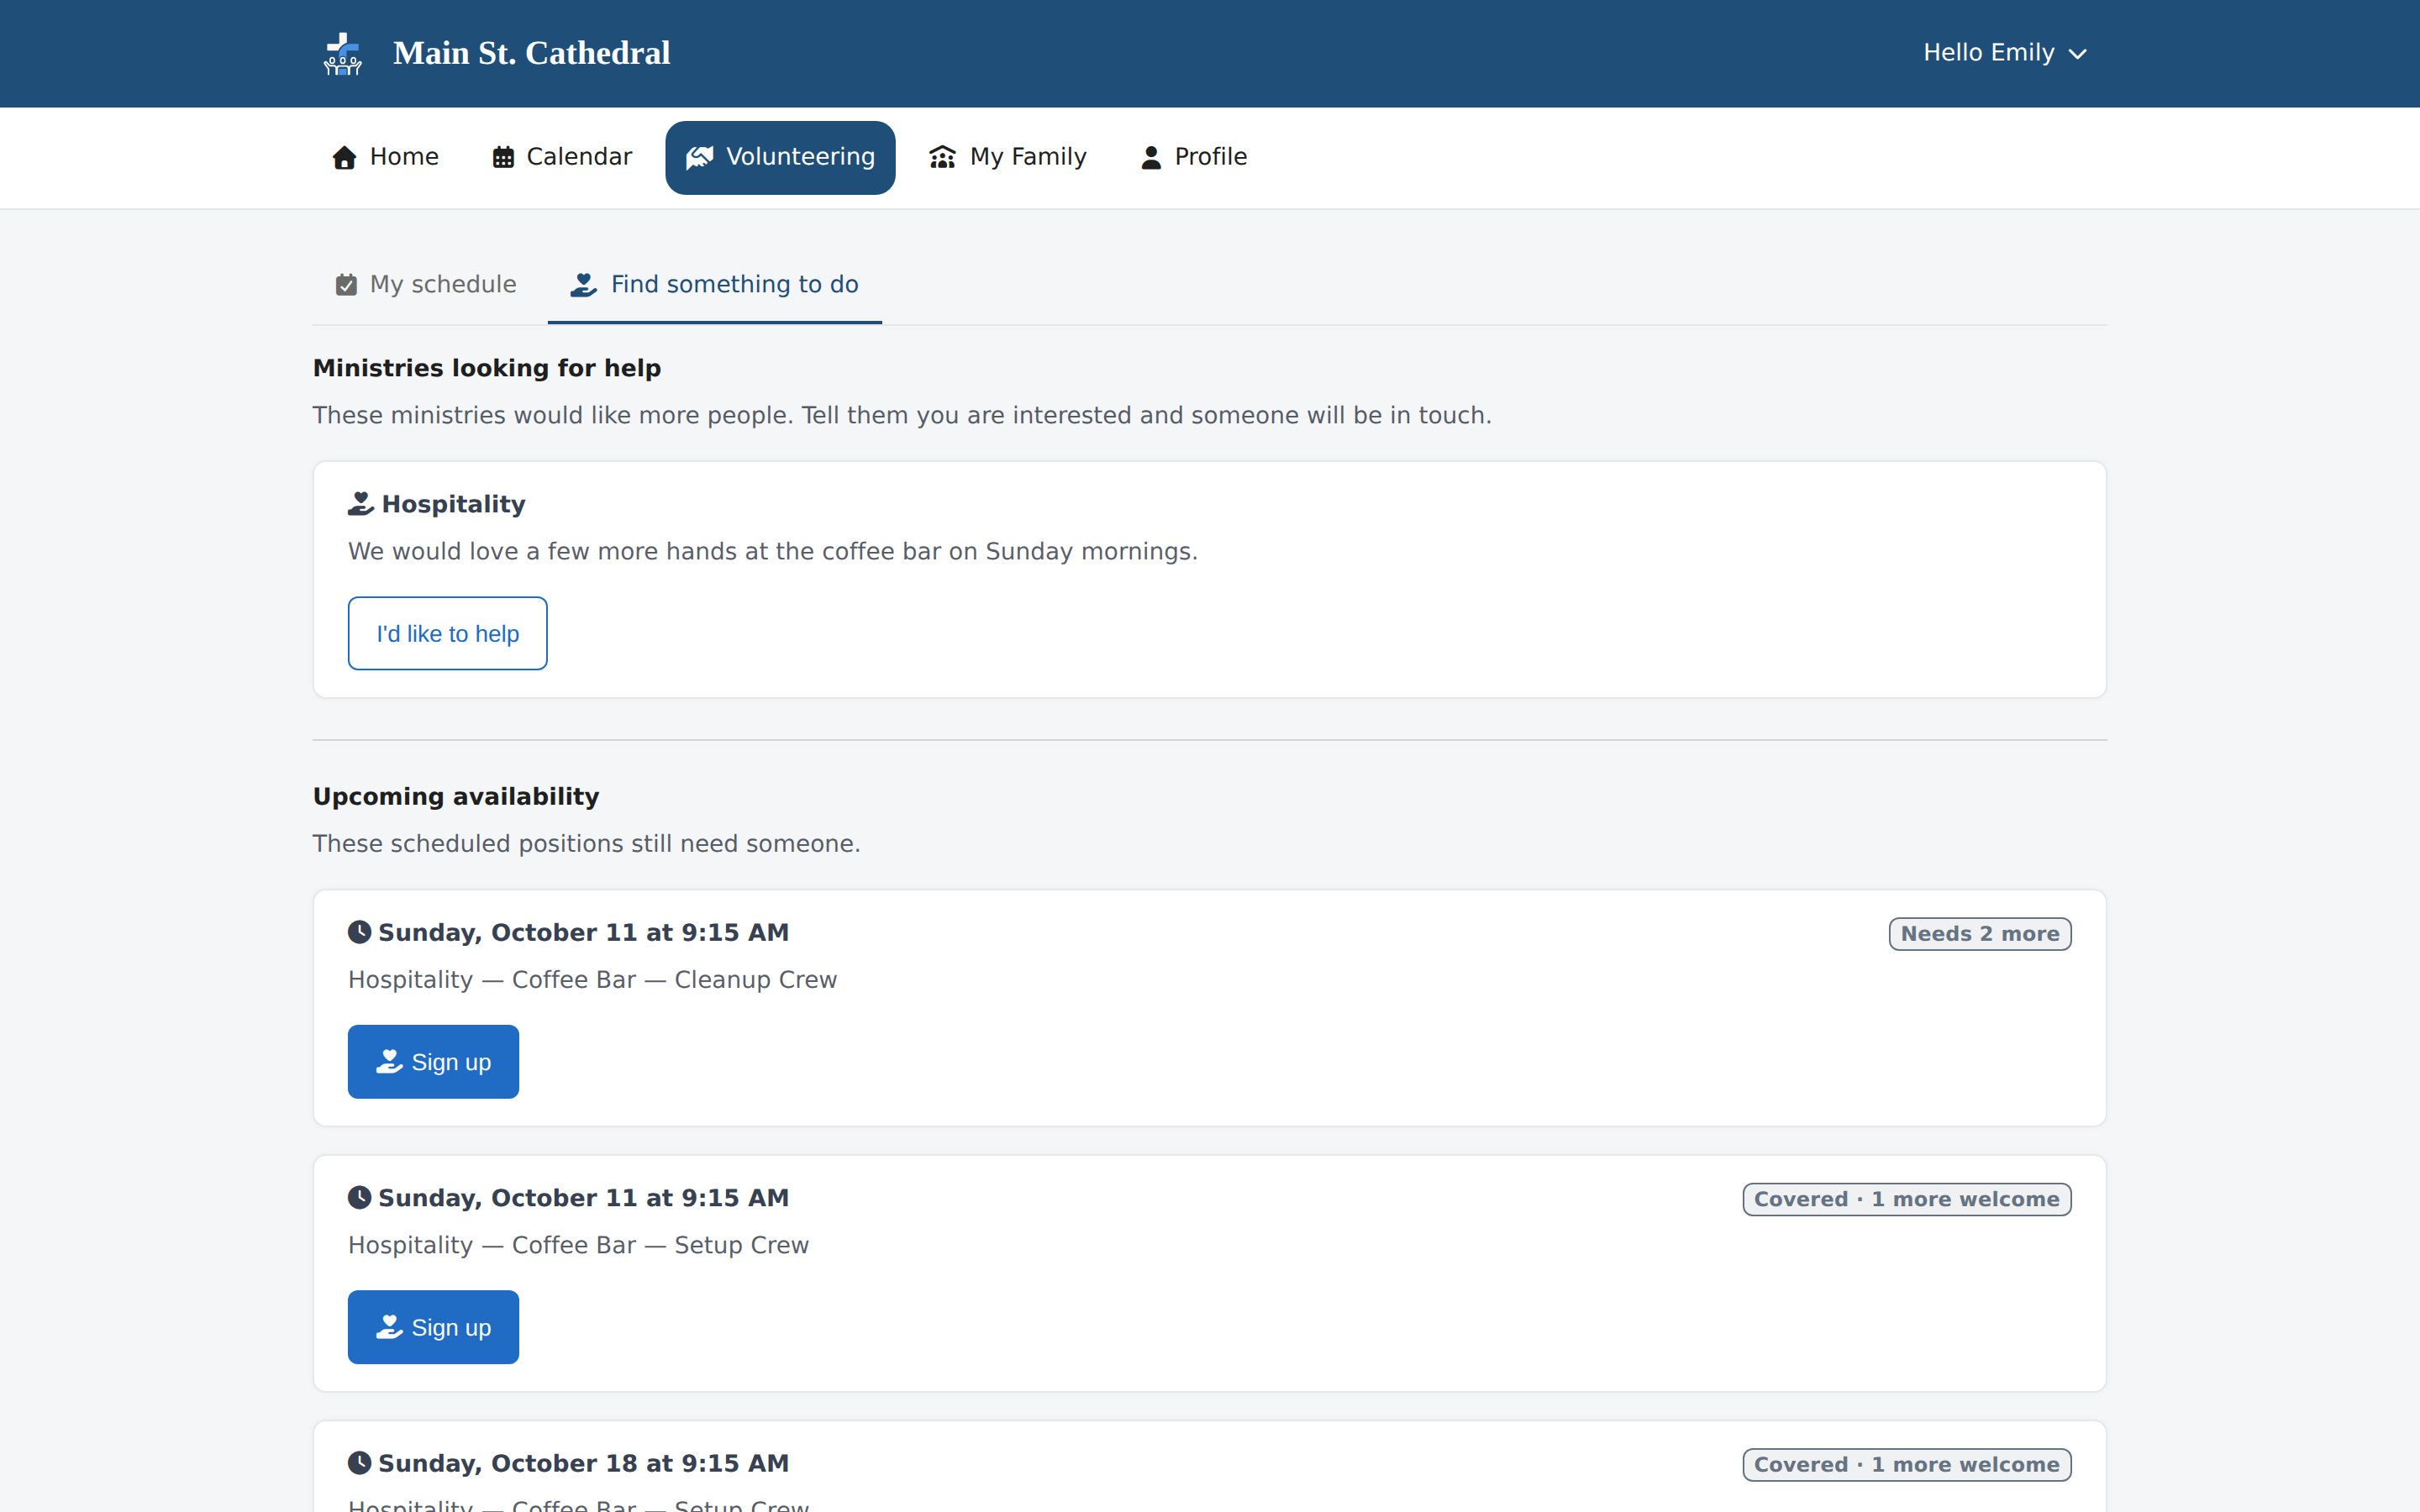Click Hospitality — Coffee Bar — Cleanup Crew text

coord(592,980)
